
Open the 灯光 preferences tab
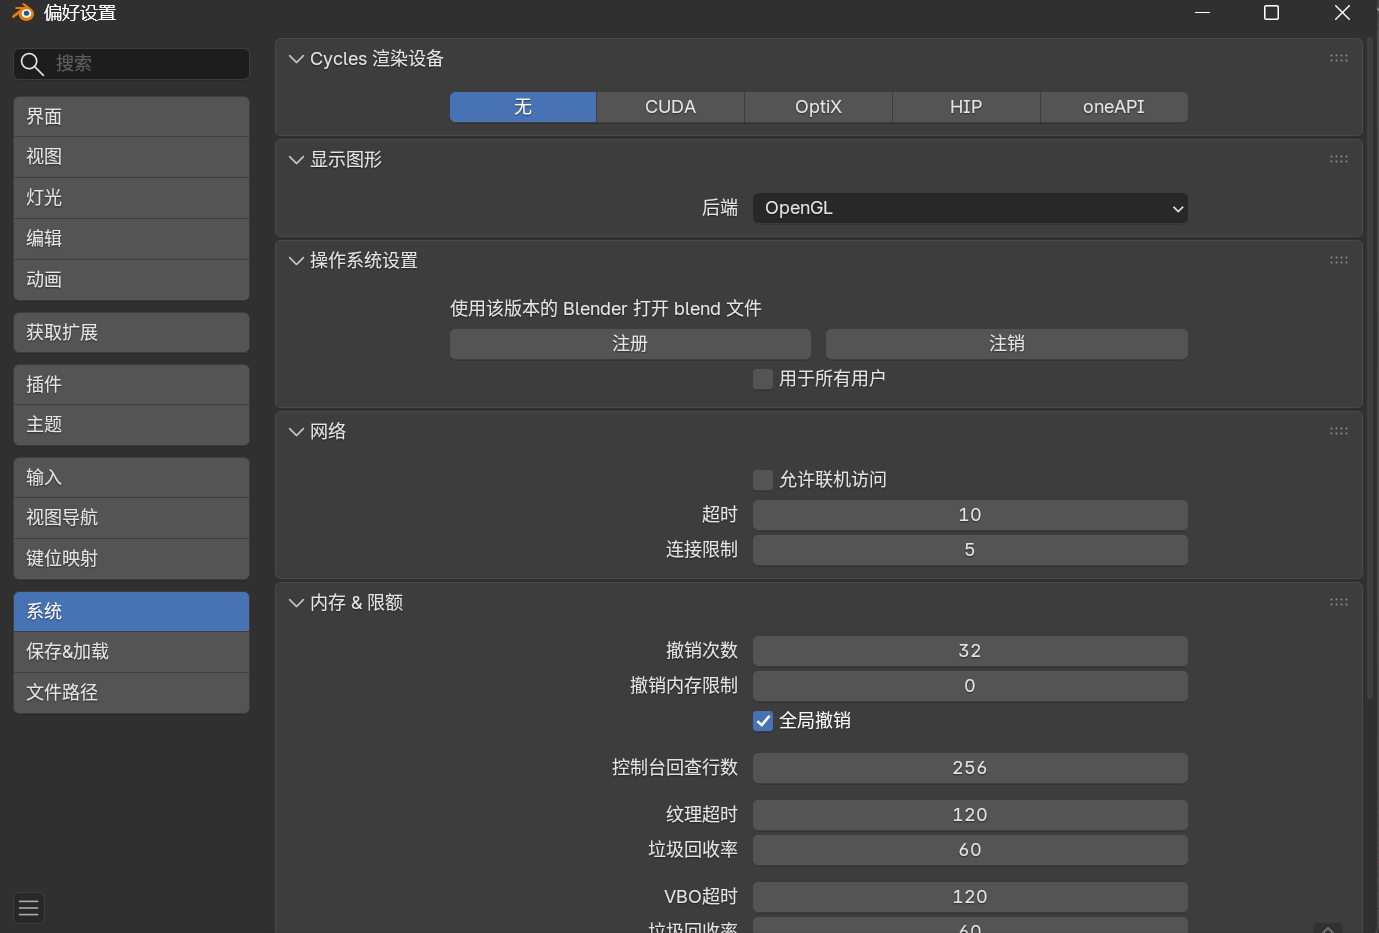[131, 198]
